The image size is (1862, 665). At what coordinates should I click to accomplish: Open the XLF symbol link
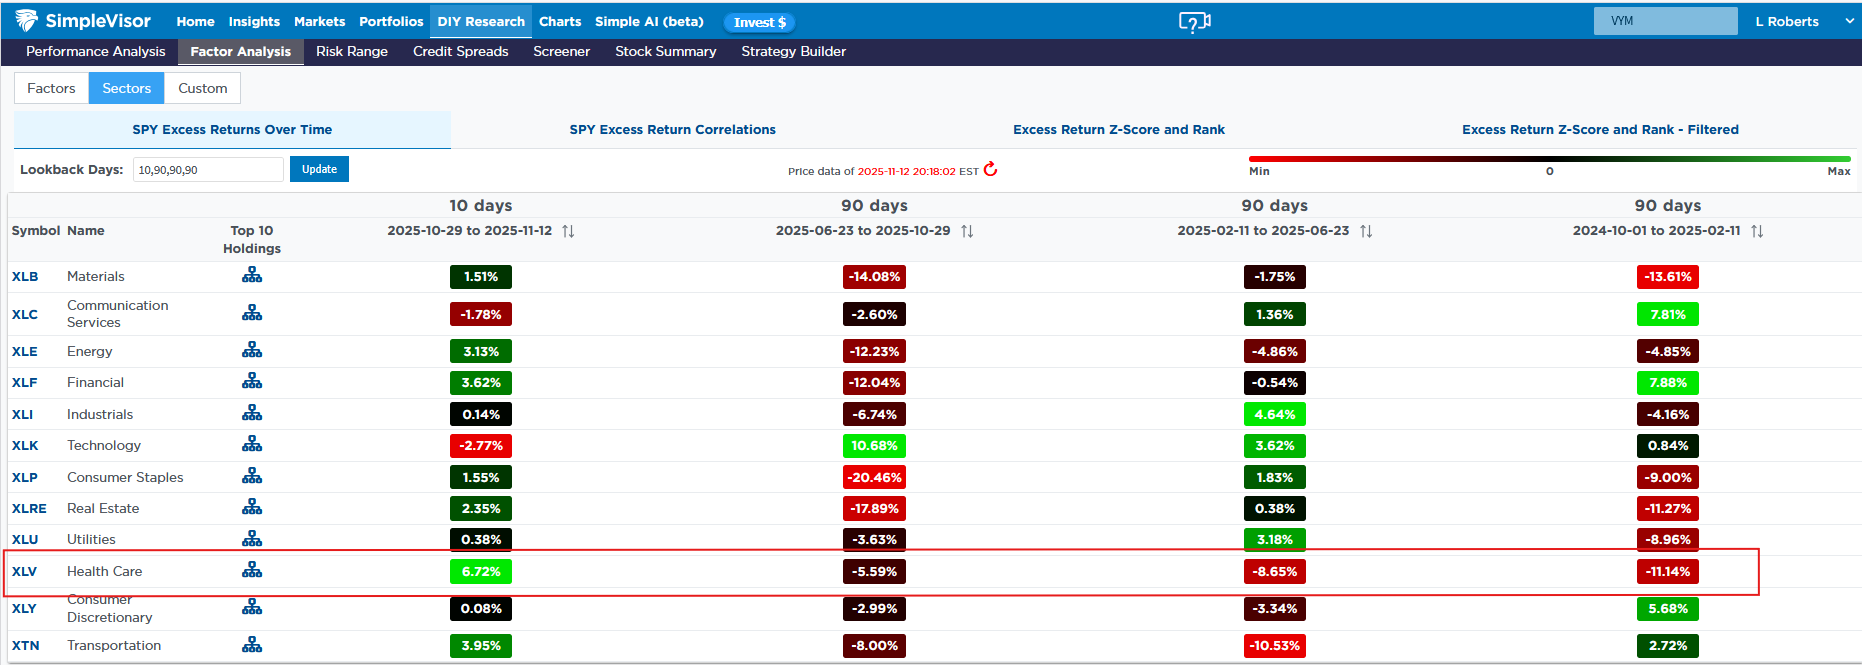pos(24,382)
